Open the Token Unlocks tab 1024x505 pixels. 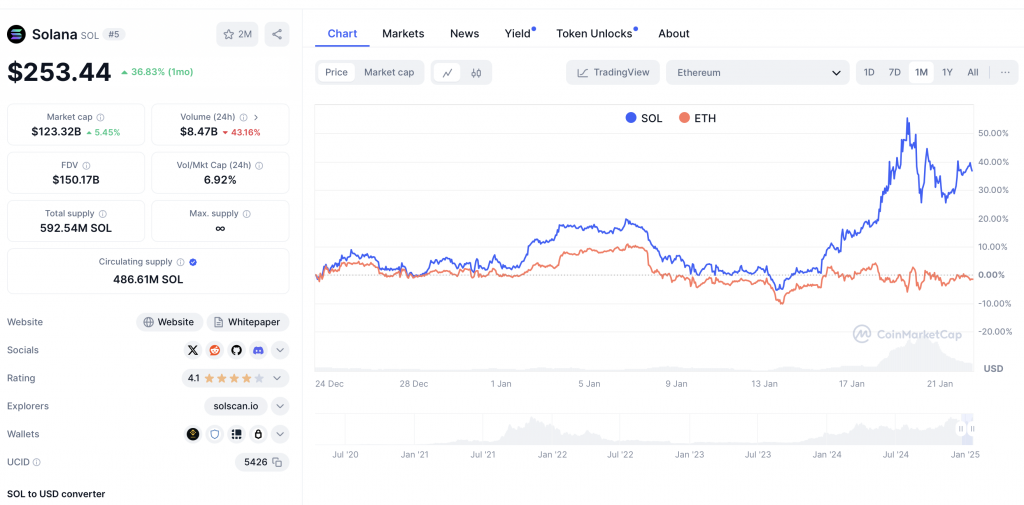594,33
